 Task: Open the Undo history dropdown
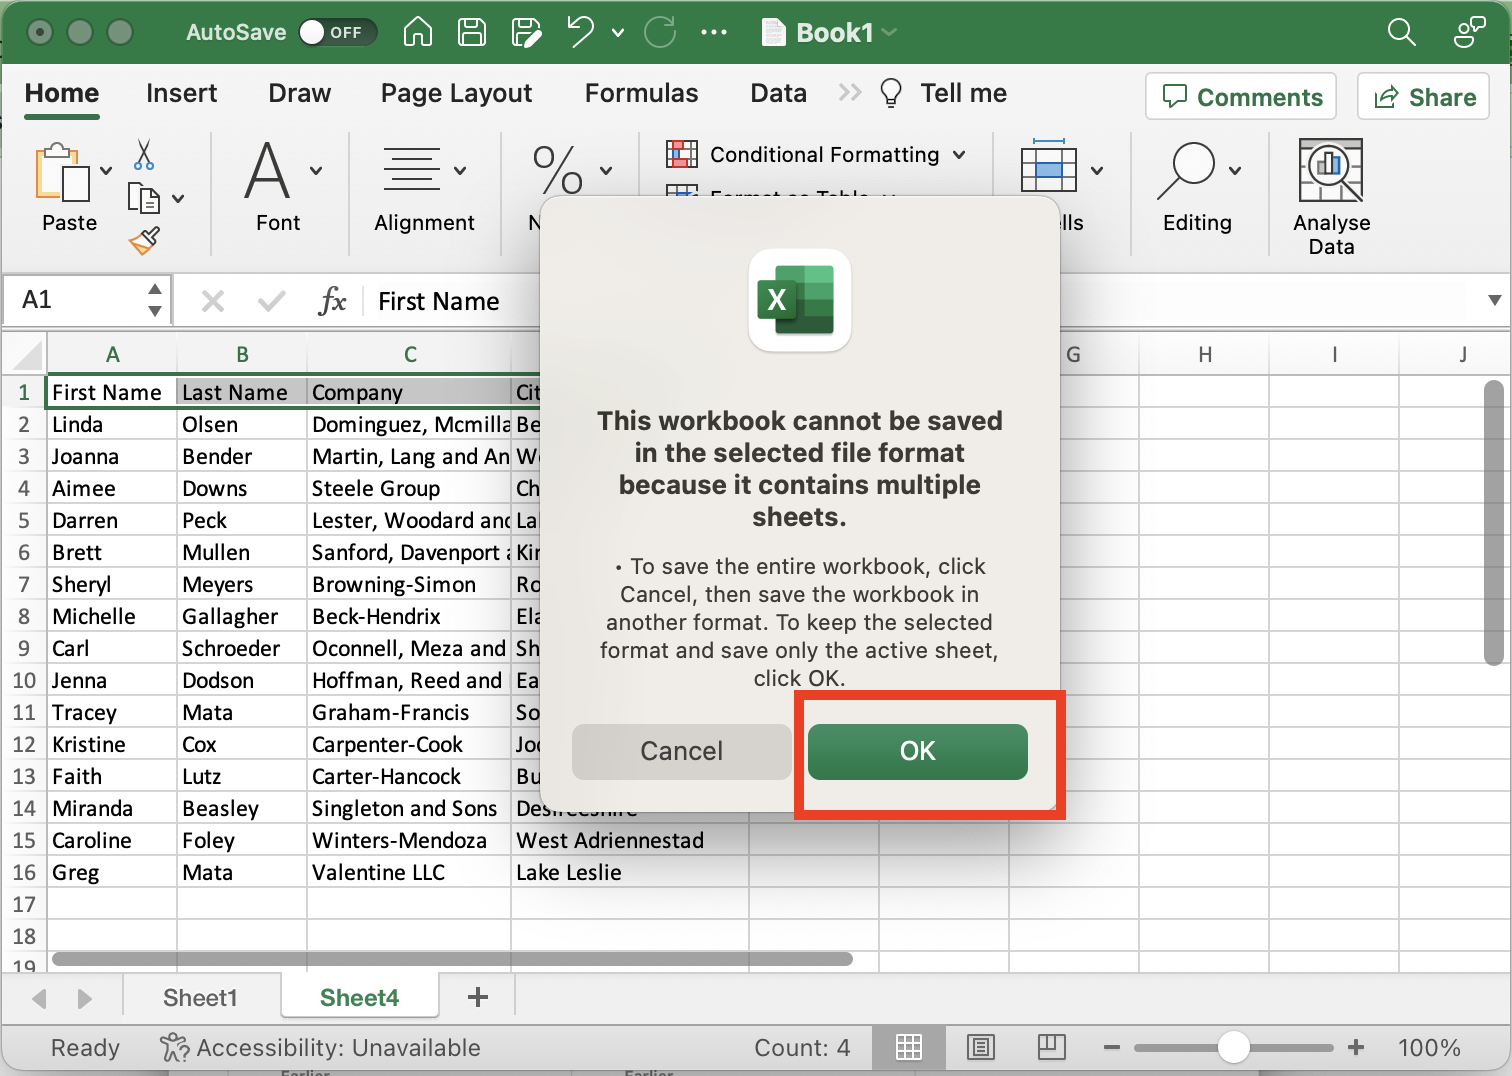pyautogui.click(x=617, y=32)
